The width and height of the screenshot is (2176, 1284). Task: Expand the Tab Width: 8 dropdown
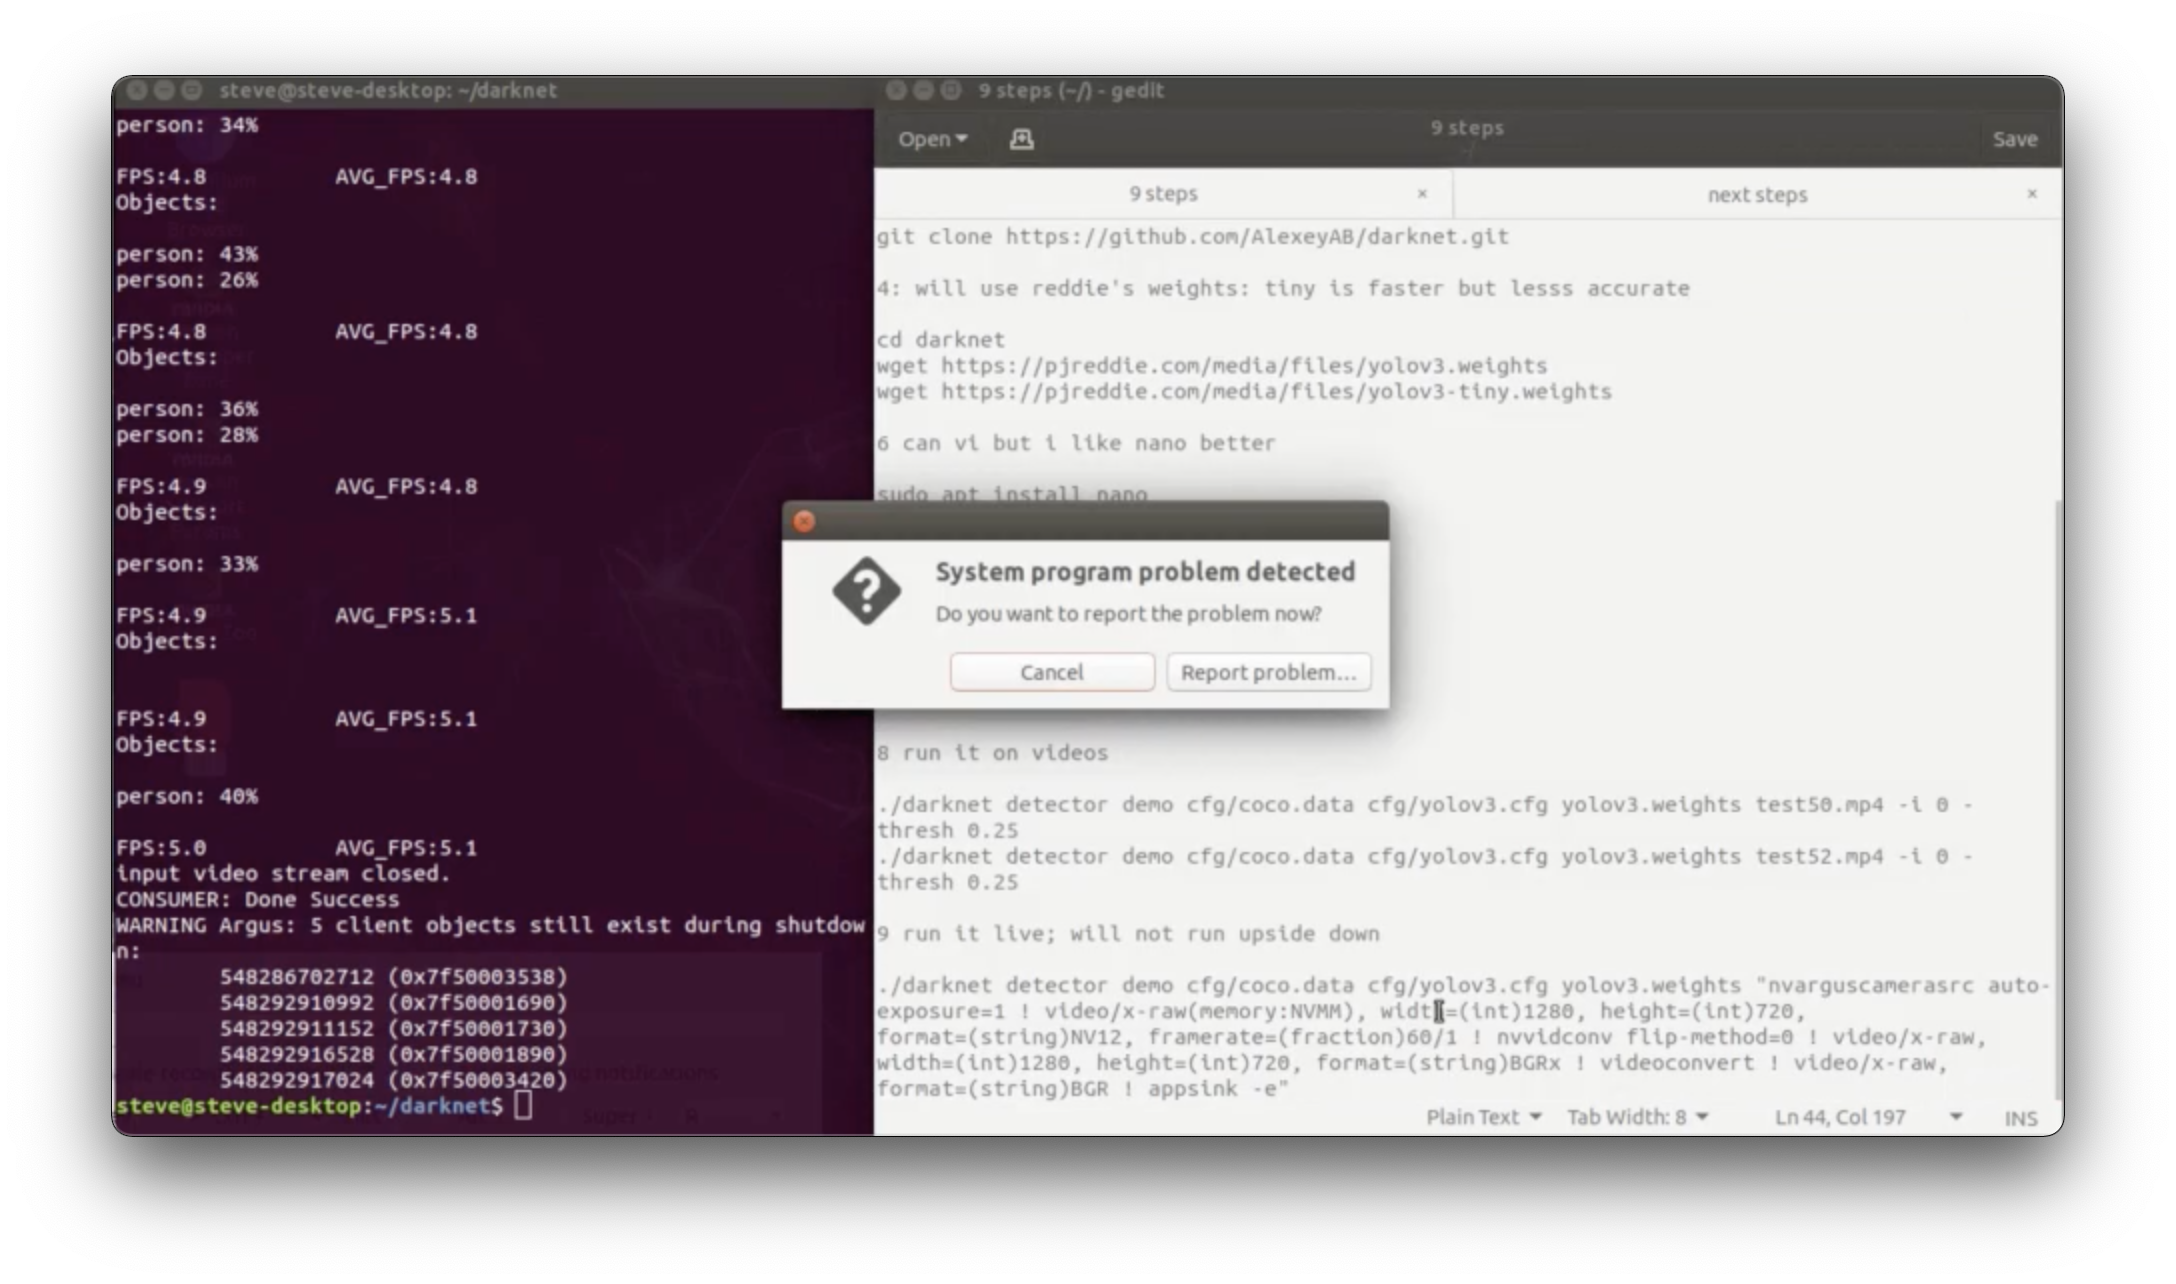pos(1637,1117)
